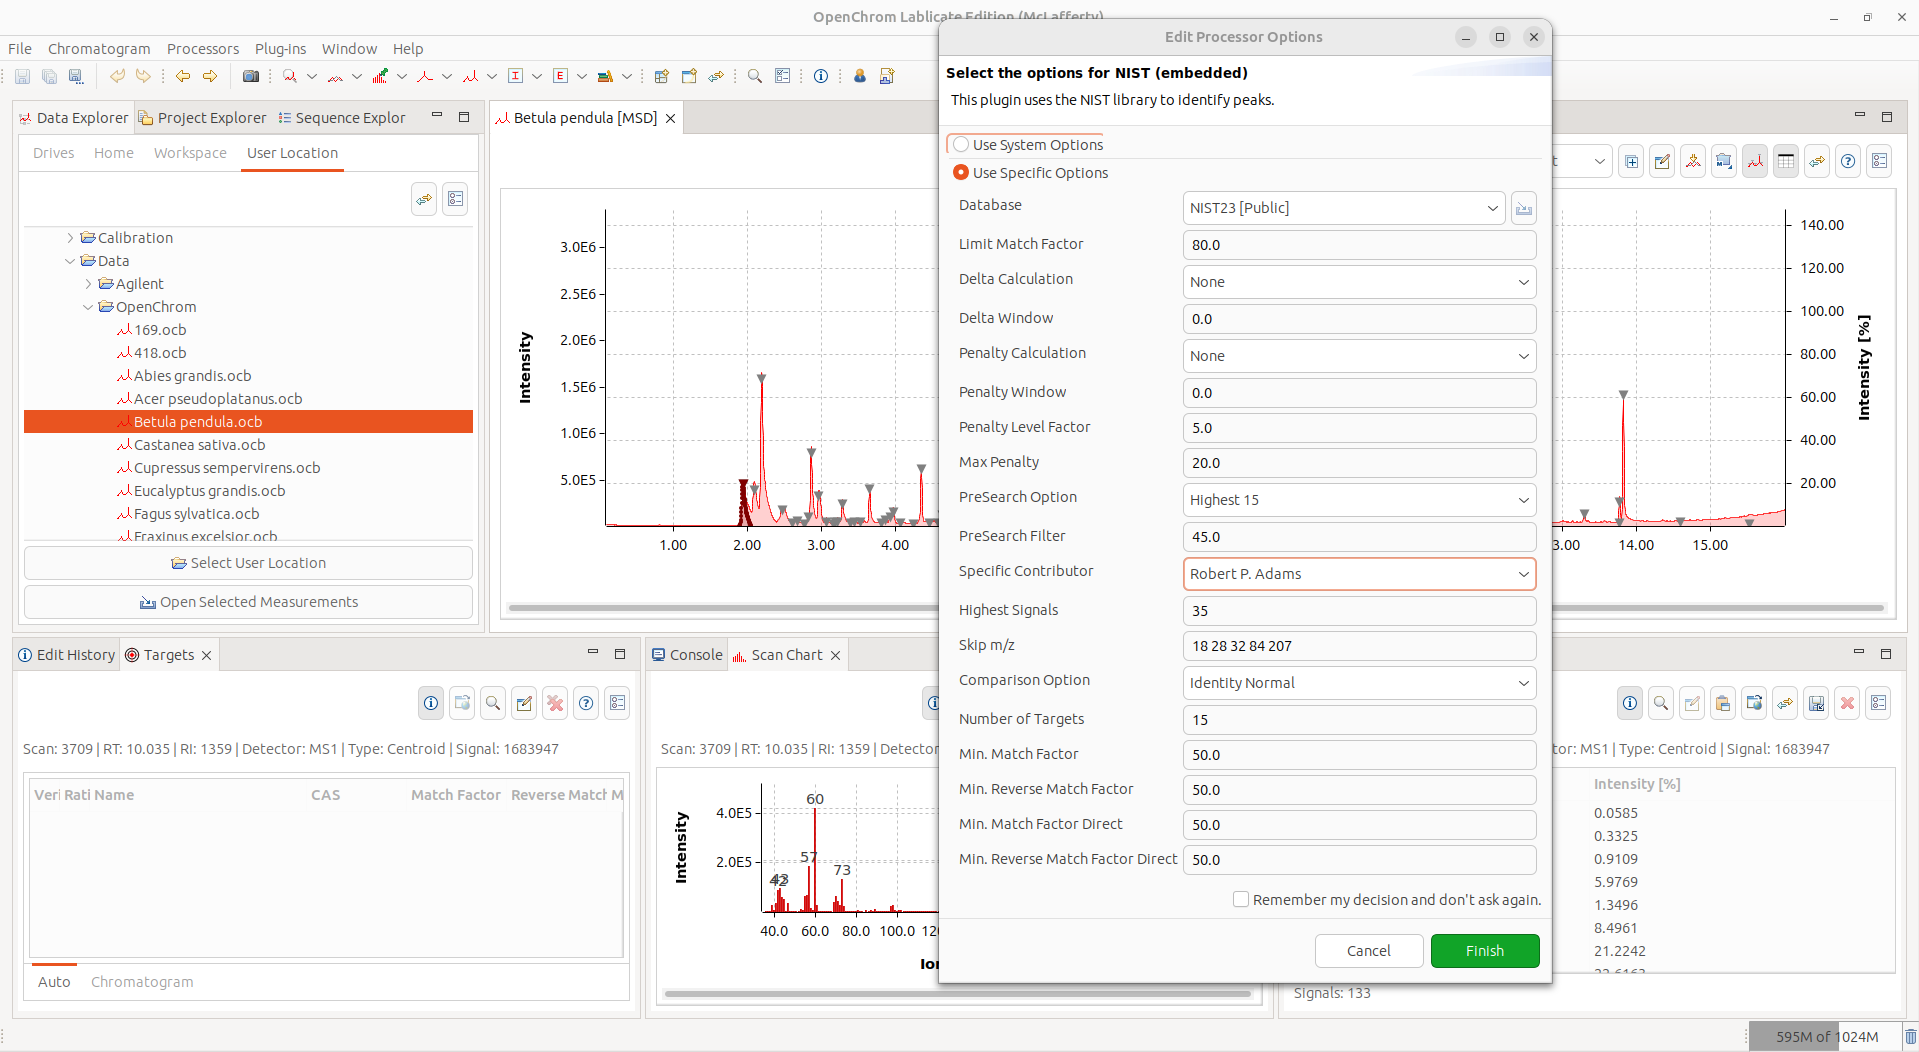Click the blue info icon in main toolbar
This screenshot has height=1052, width=1919.
point(821,76)
